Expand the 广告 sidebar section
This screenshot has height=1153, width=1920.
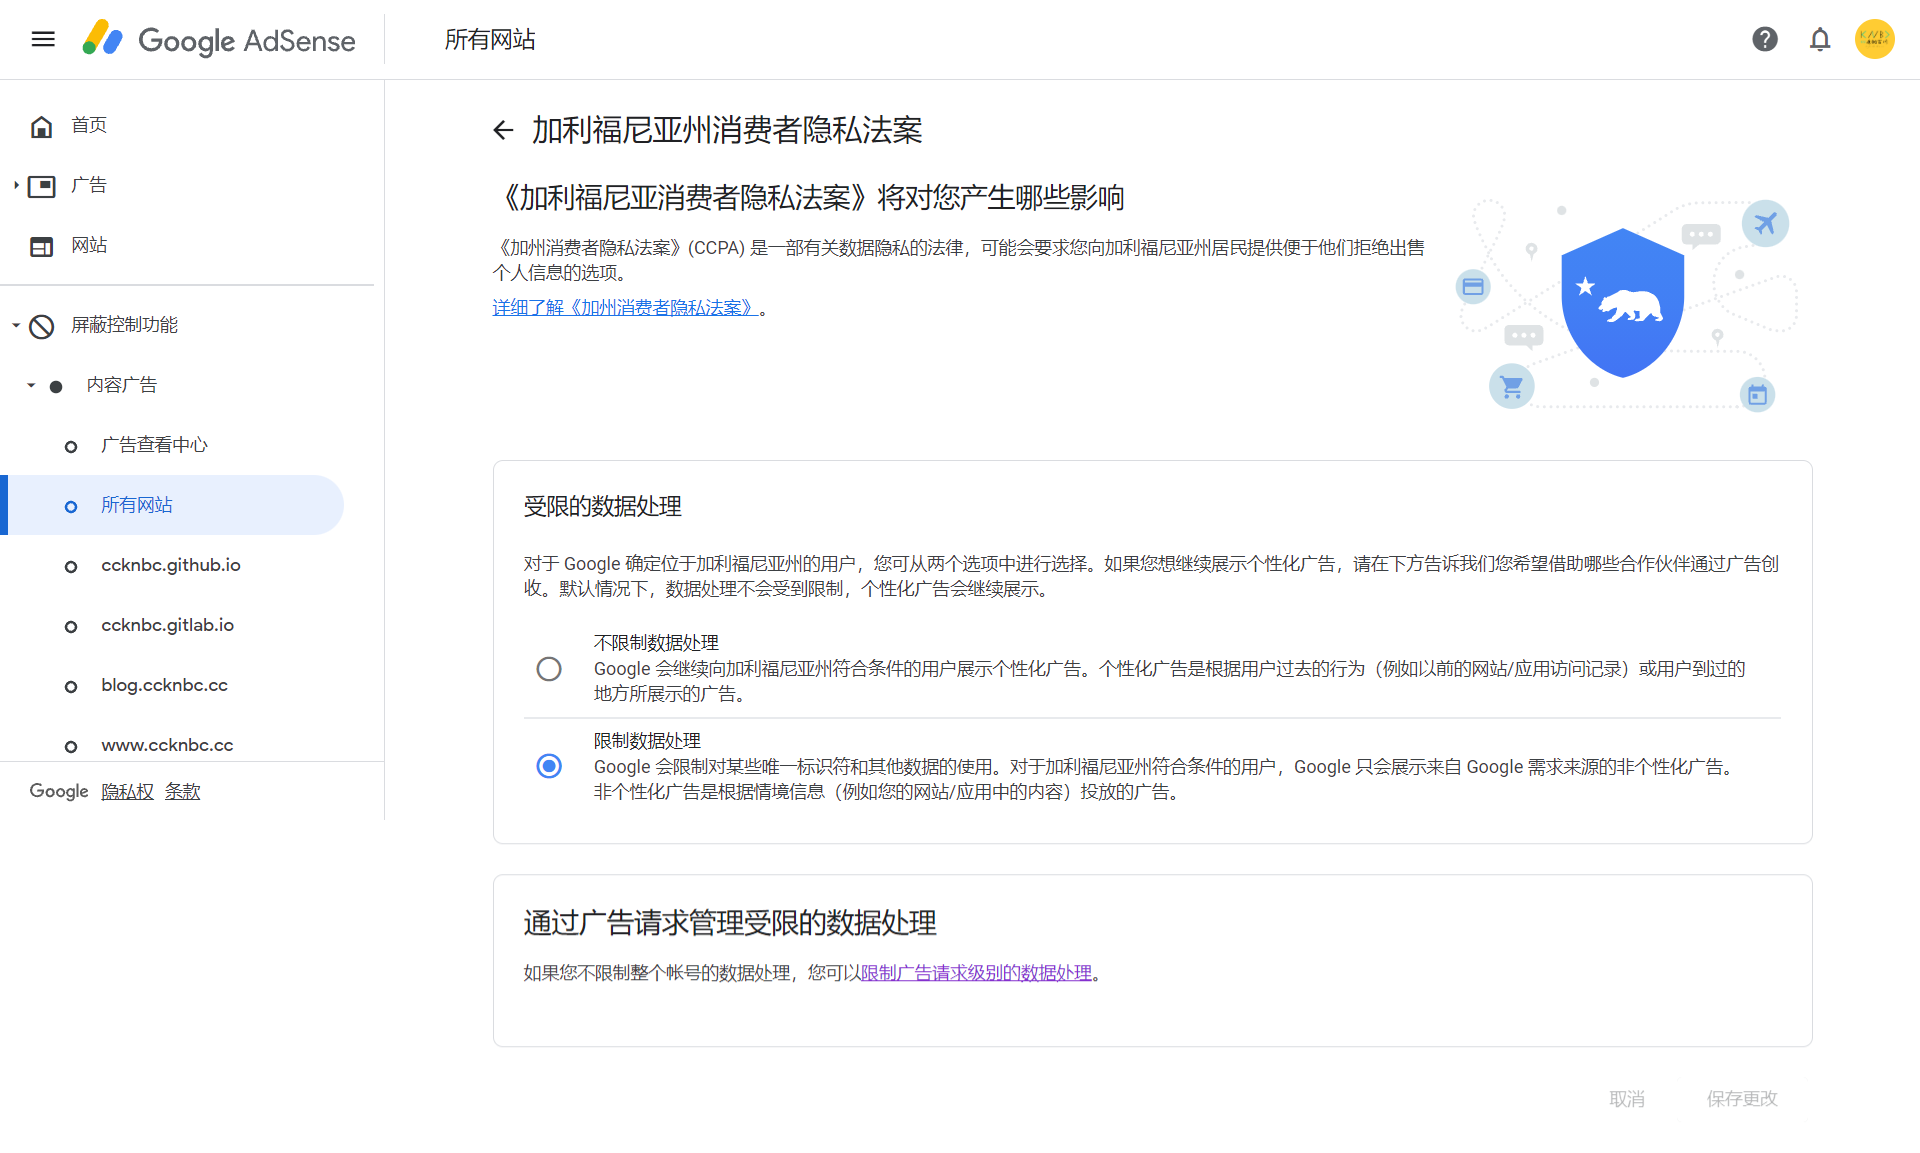[15, 185]
